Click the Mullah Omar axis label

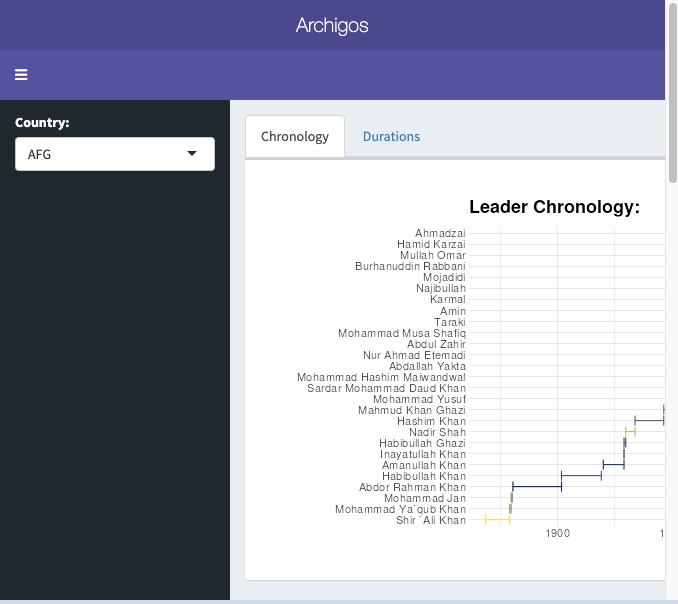(x=432, y=255)
